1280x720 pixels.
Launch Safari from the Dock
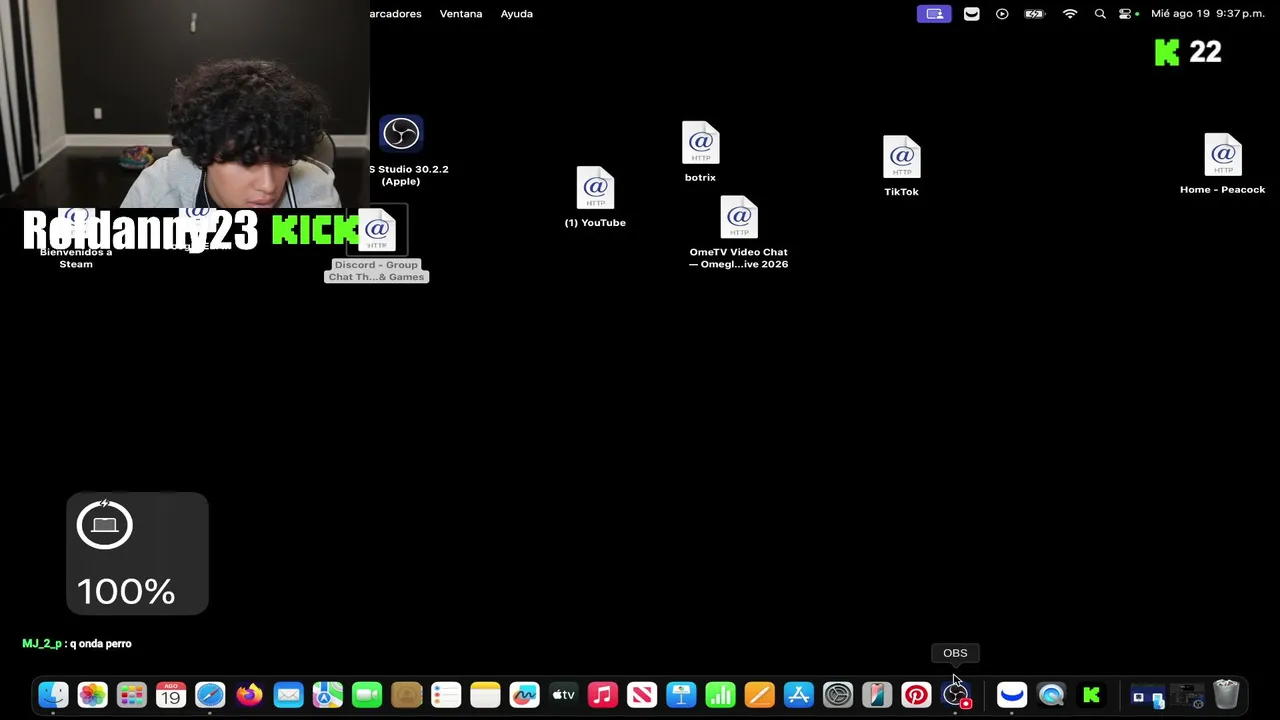[x=210, y=694]
